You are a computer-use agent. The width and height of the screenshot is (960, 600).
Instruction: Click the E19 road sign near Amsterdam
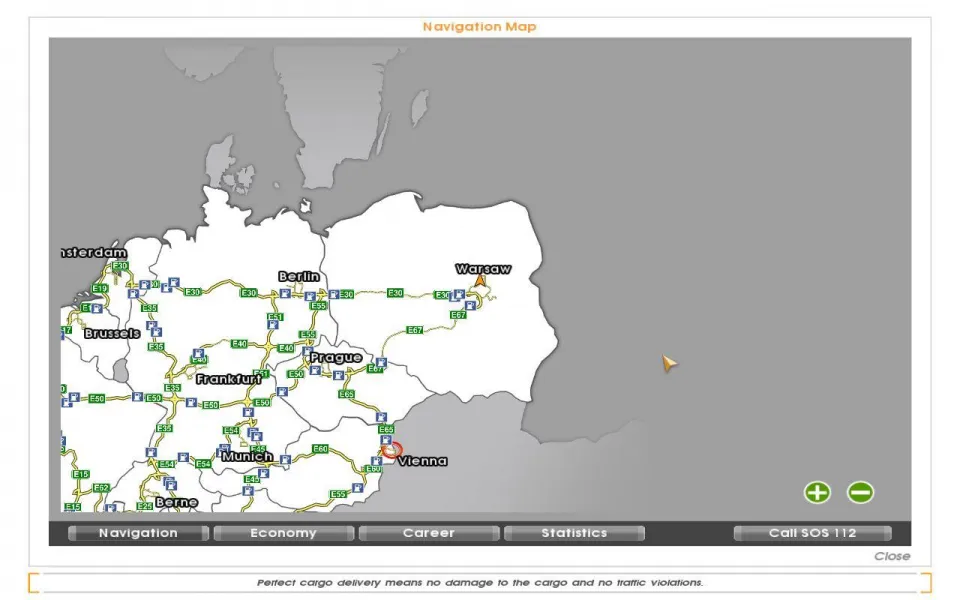(x=99, y=289)
